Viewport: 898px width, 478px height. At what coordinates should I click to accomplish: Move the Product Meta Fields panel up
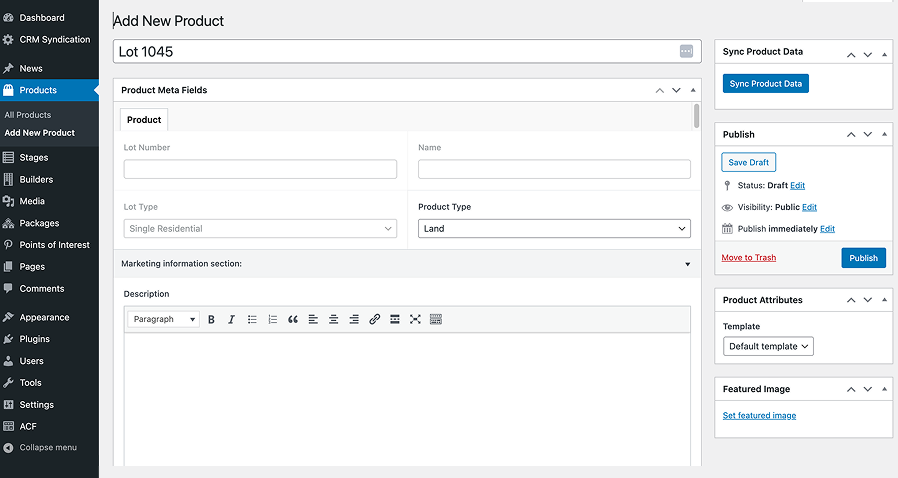coord(660,90)
